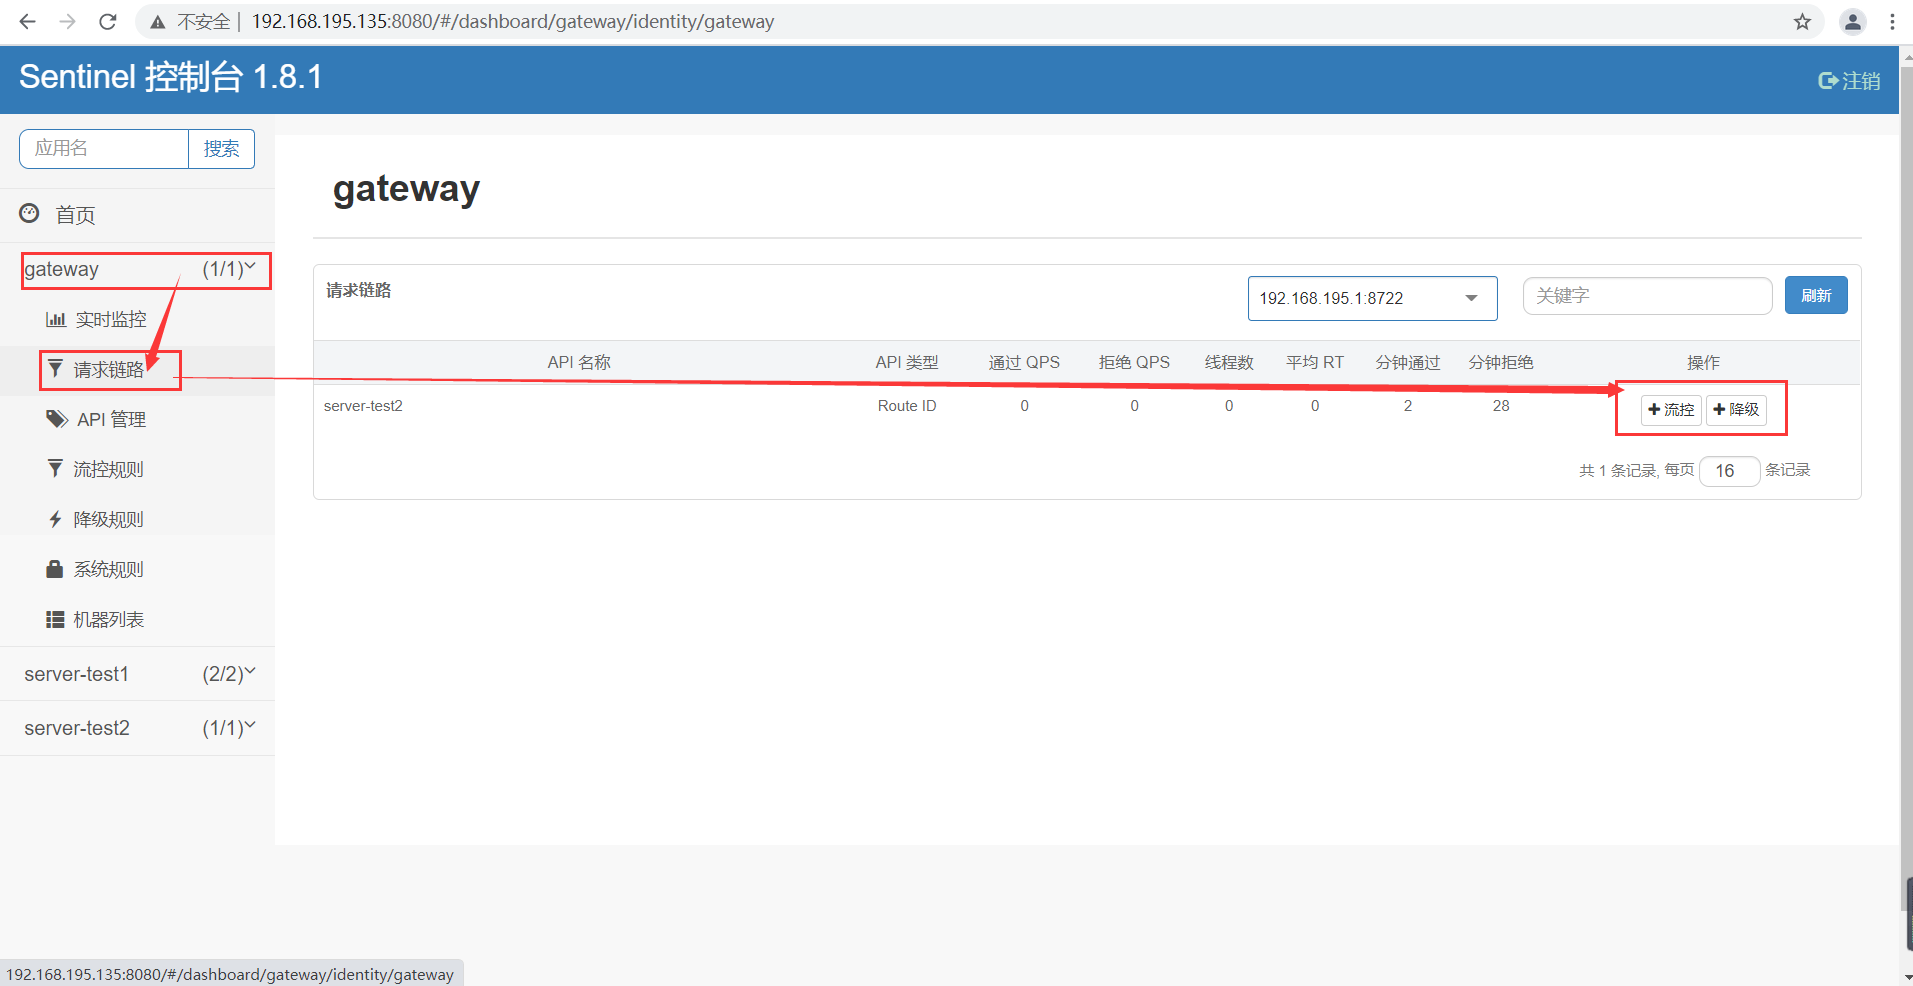Click the 请求链路 panel title

pos(359,290)
